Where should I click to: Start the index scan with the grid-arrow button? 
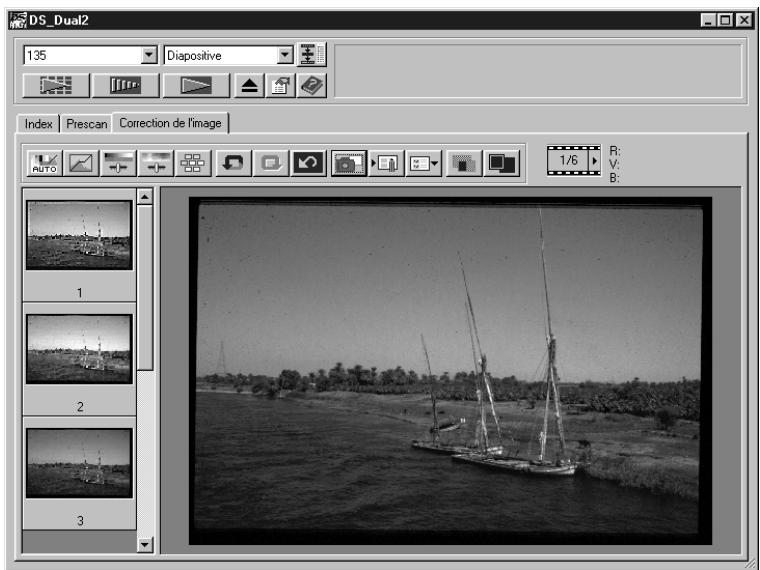(x=56, y=85)
